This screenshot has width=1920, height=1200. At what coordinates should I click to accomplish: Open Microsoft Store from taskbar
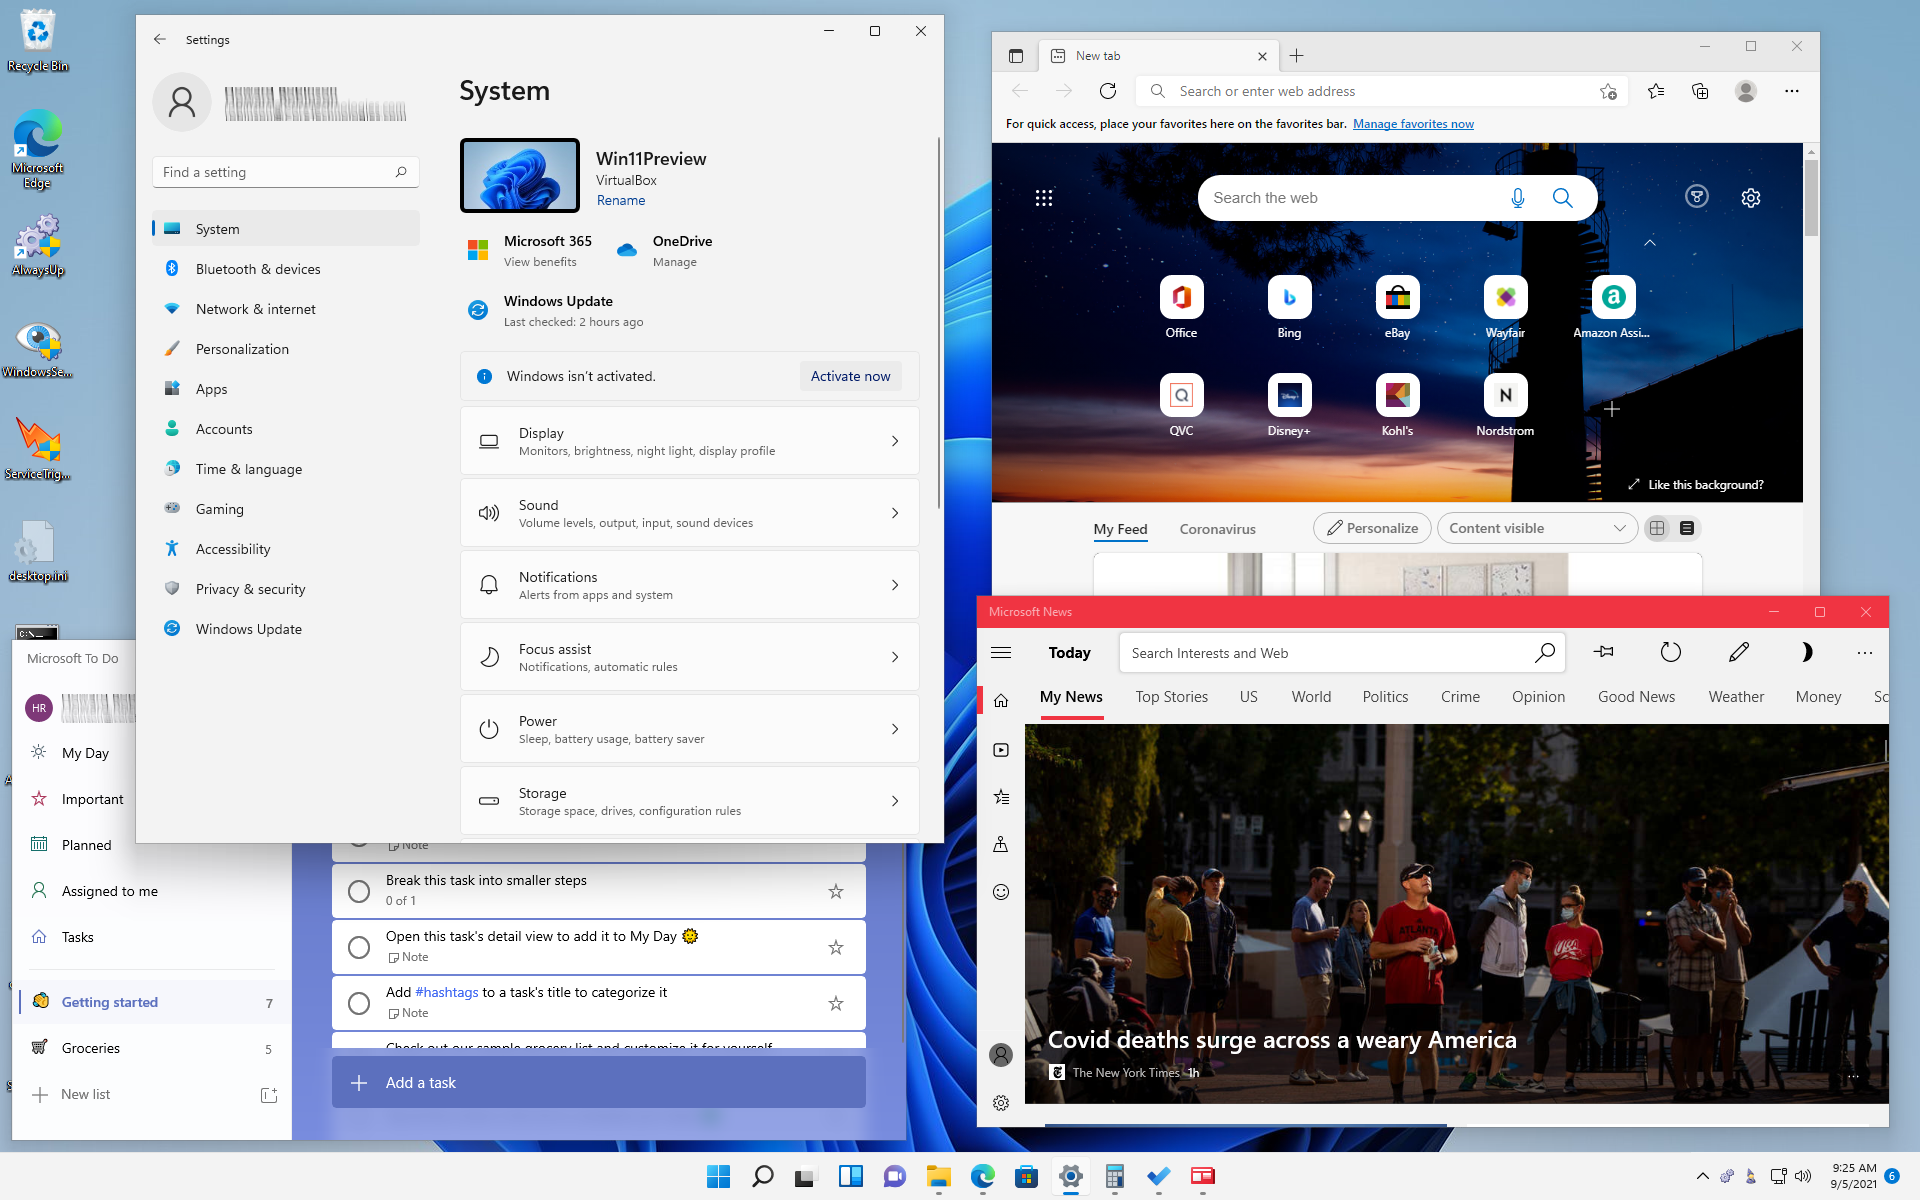pos(1027,1176)
